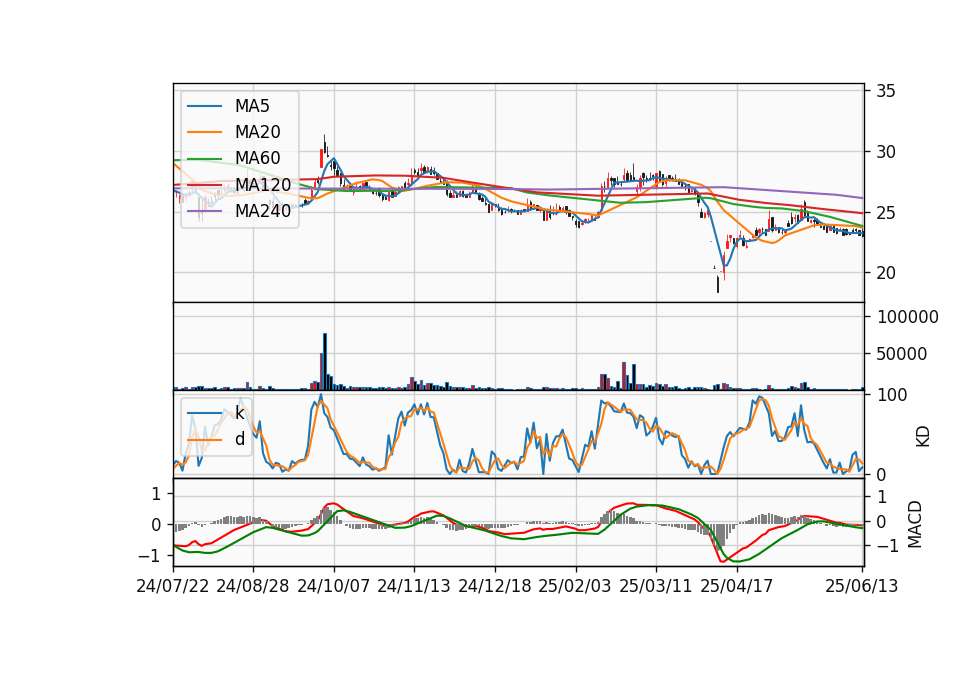Click the MA240 legend label
The height and width of the screenshot is (690, 960).
point(263,211)
